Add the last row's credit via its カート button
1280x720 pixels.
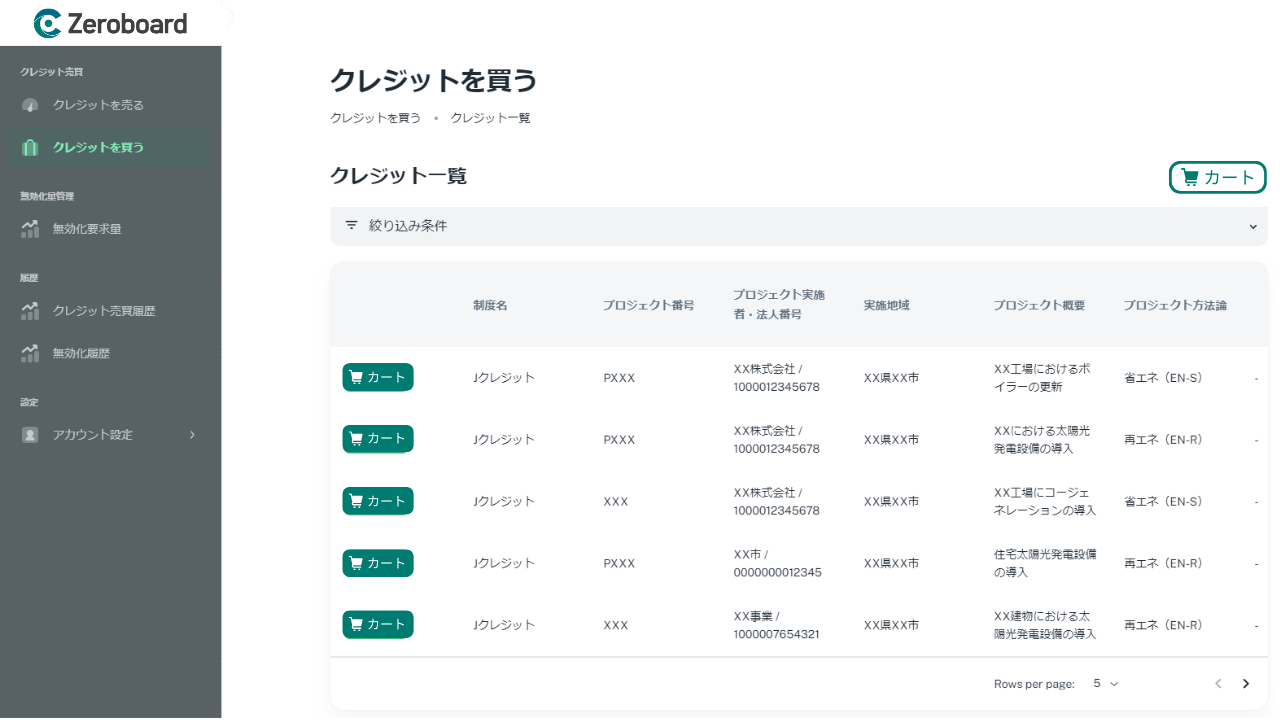point(377,624)
